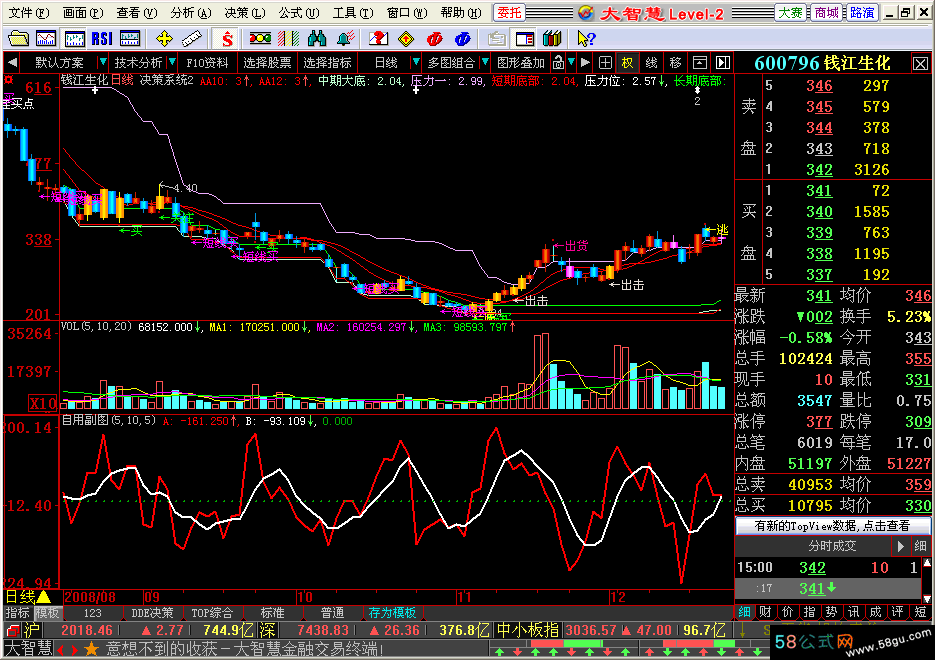Click the red circular D icon
Viewport: 935px width, 660px height.
click(435, 39)
